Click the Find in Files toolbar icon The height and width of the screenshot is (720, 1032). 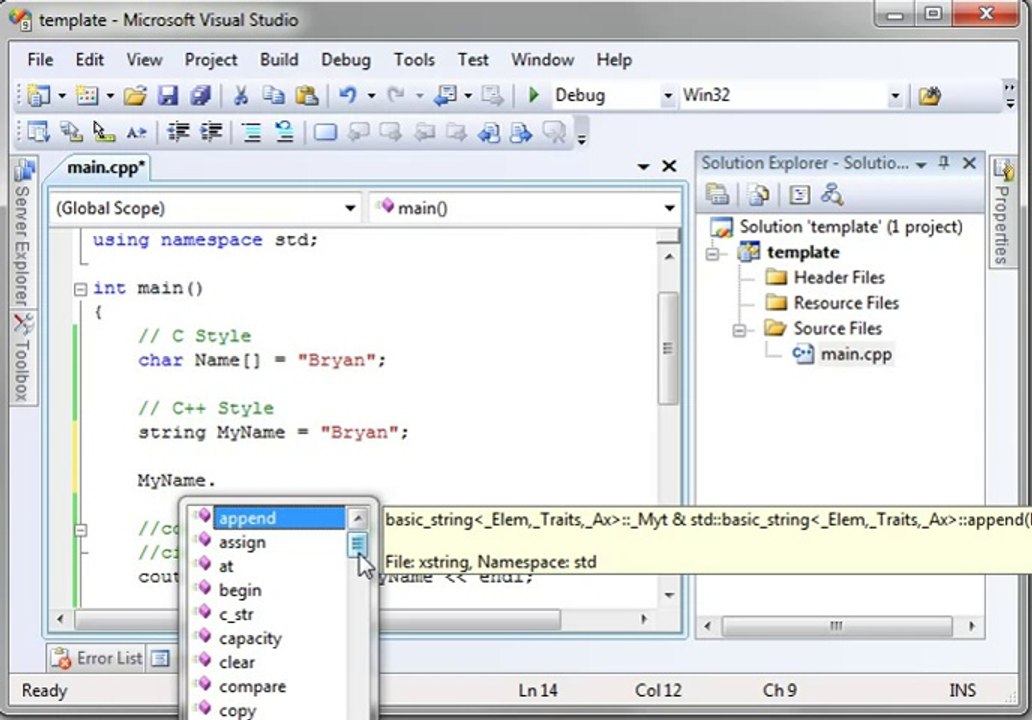[929, 96]
